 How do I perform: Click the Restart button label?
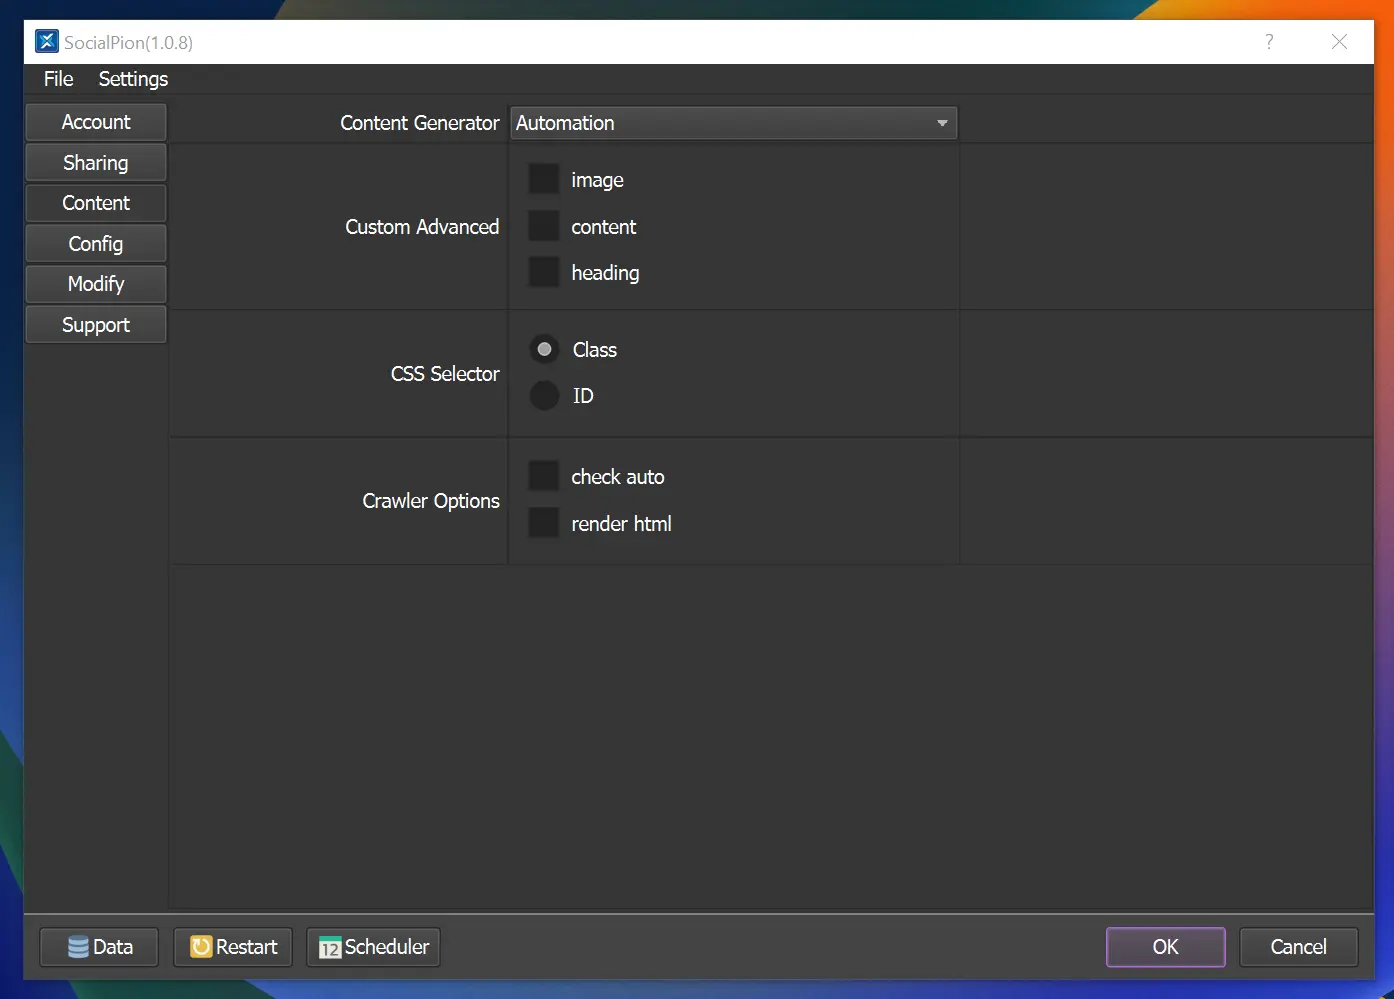point(247,947)
